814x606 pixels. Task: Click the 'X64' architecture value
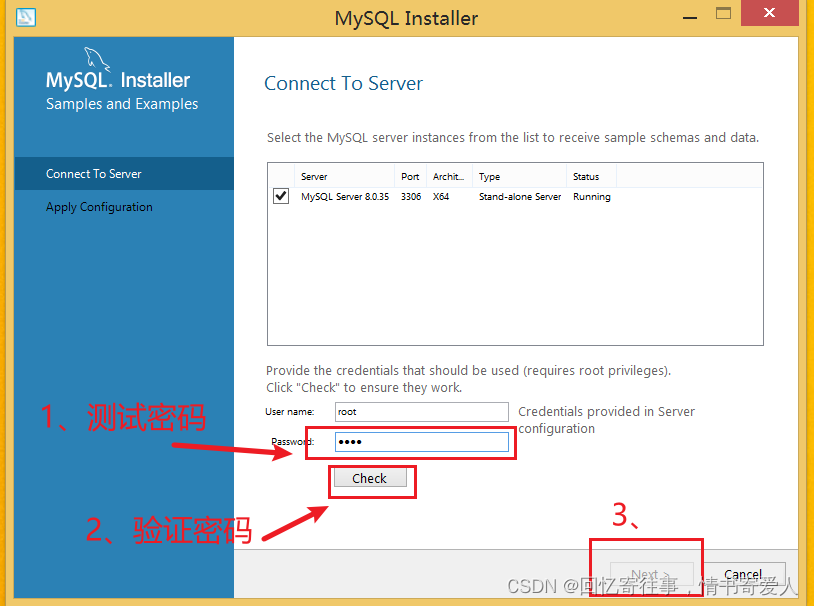pos(441,197)
